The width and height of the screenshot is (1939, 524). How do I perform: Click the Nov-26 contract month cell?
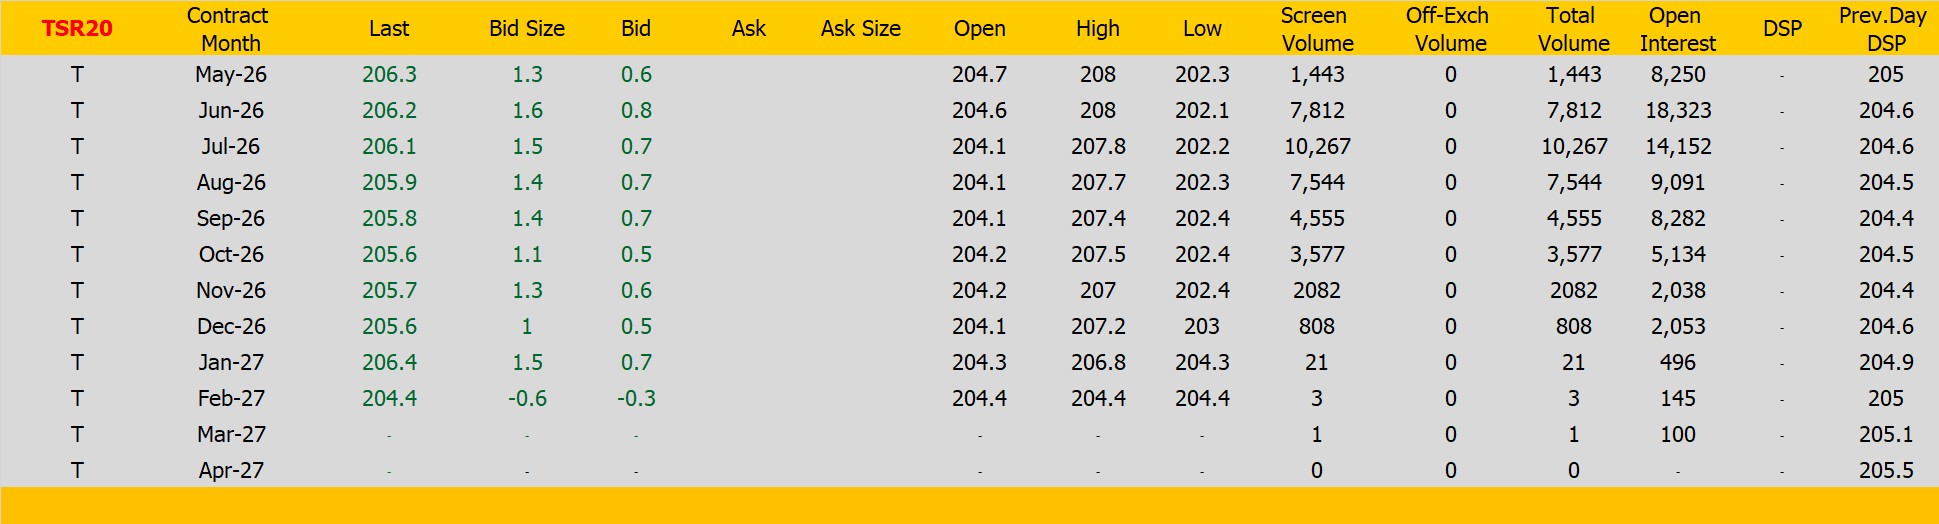click(x=231, y=291)
